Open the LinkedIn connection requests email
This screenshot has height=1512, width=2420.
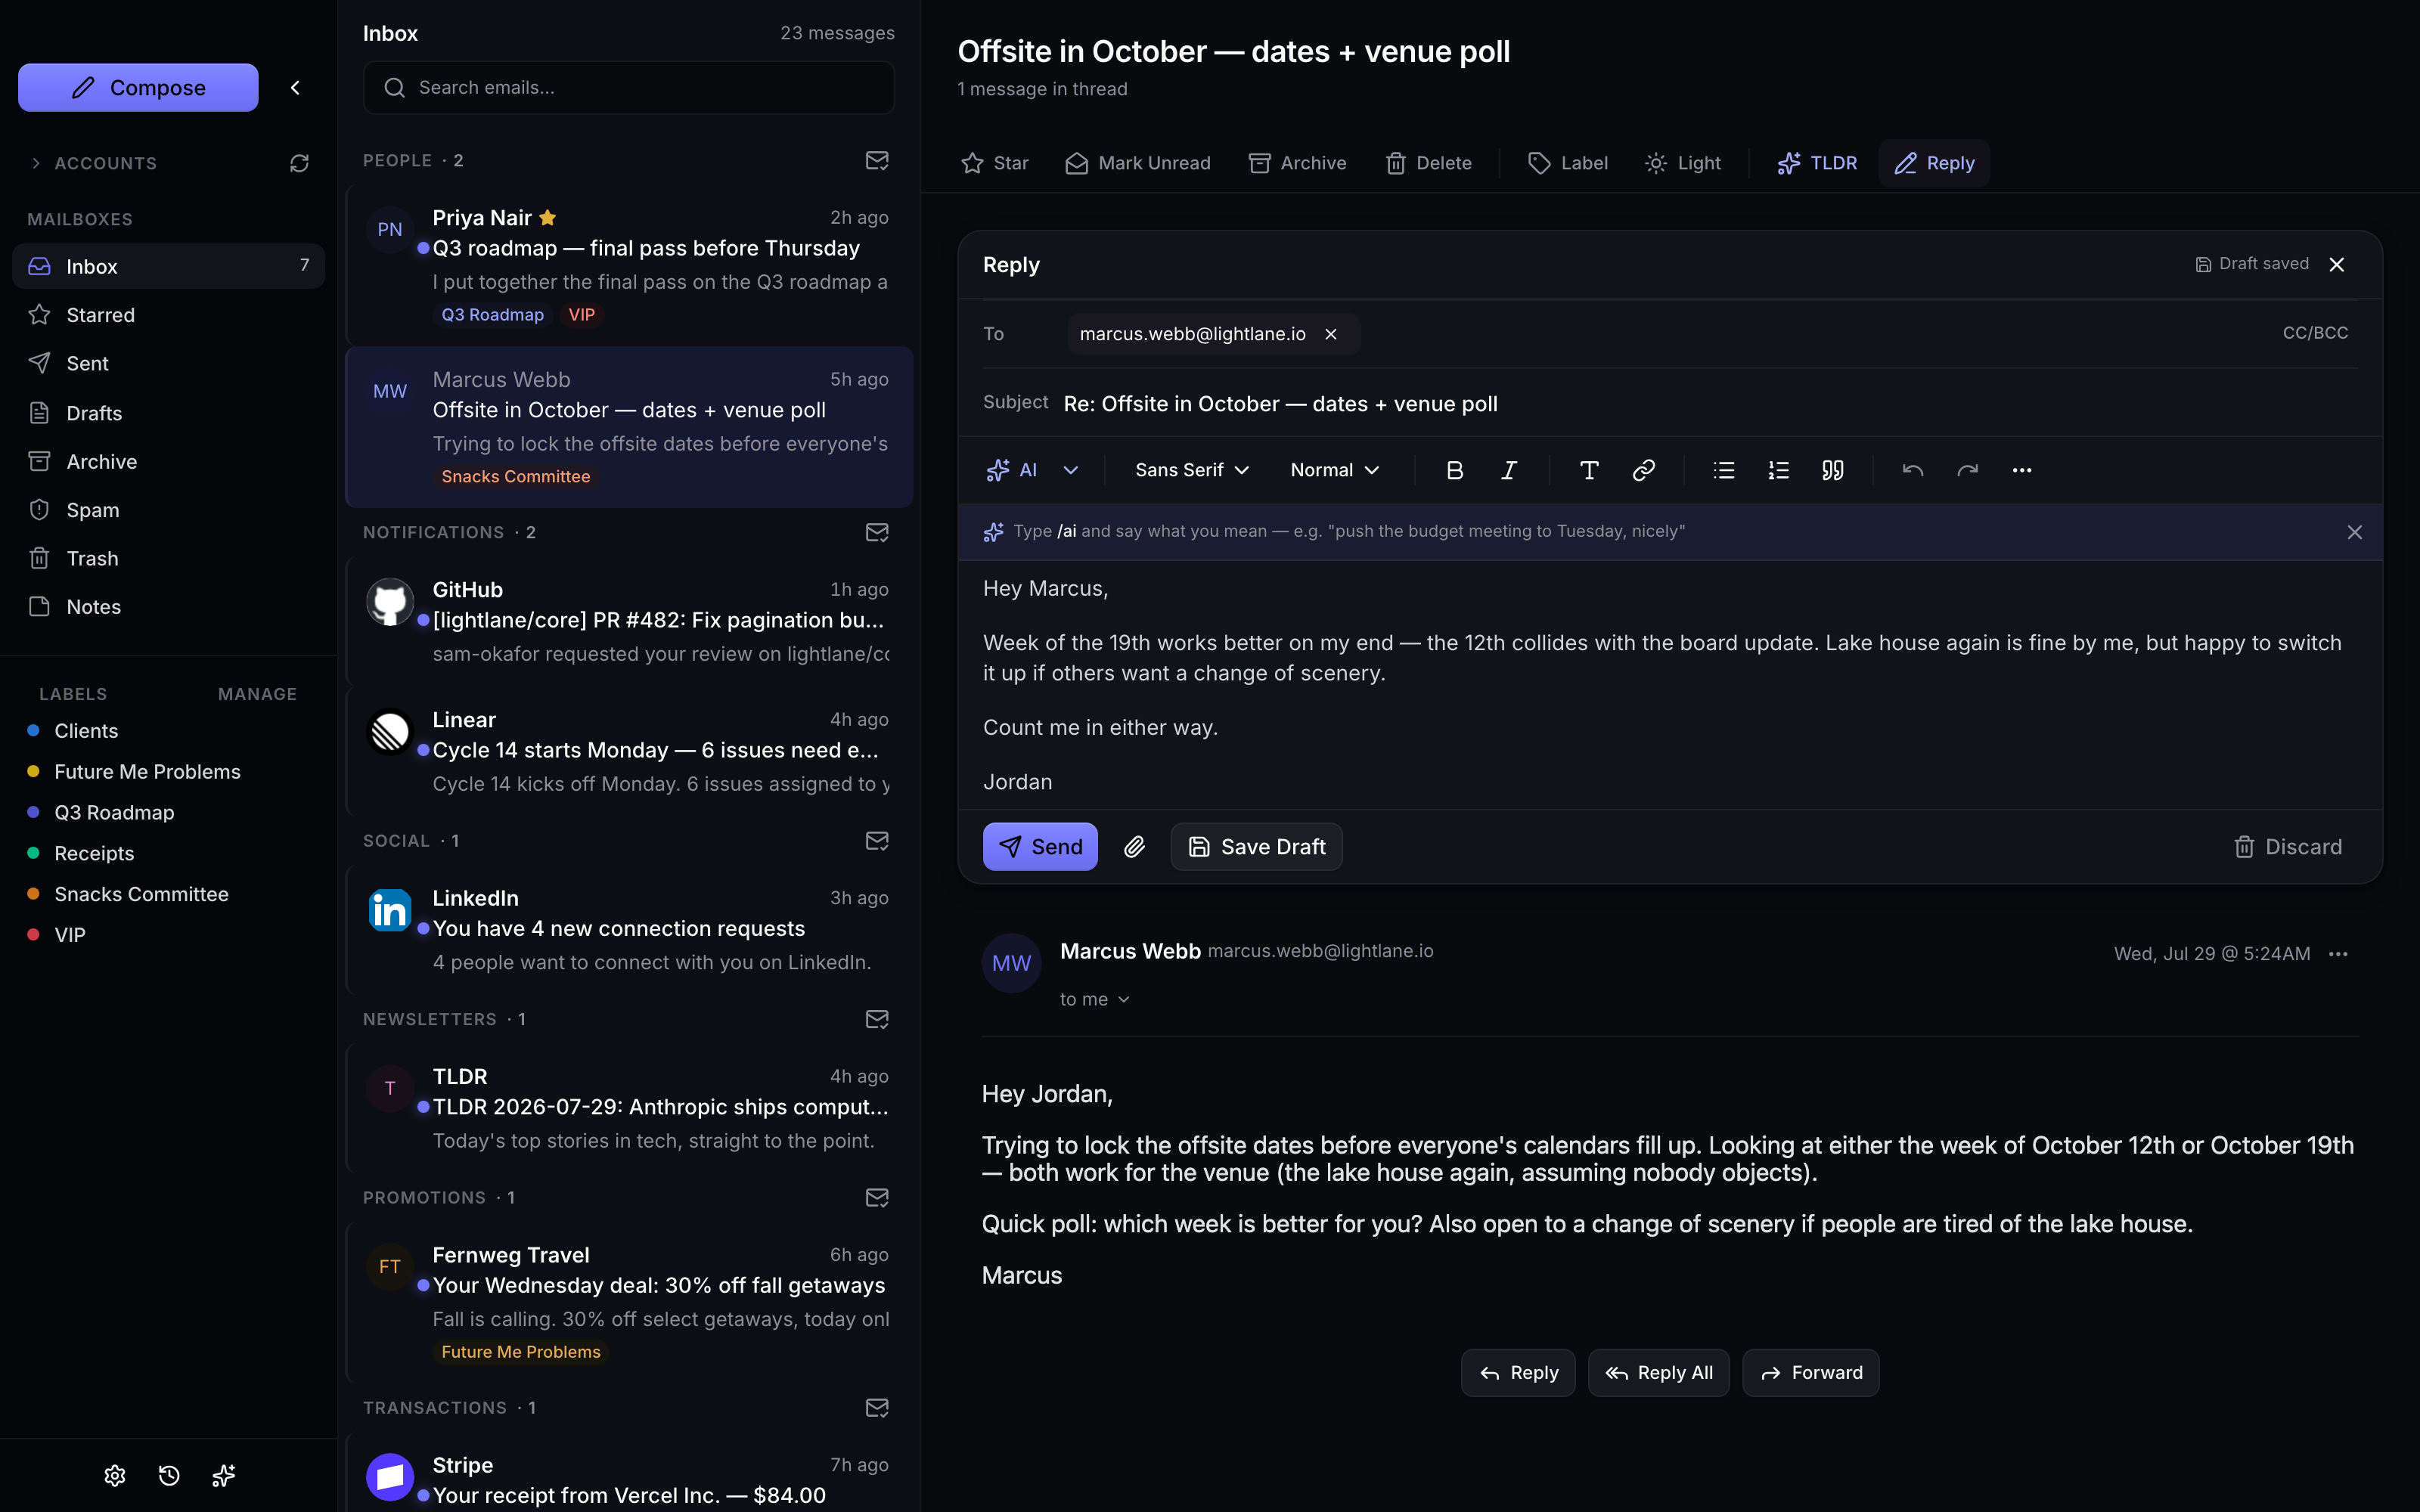coord(629,929)
